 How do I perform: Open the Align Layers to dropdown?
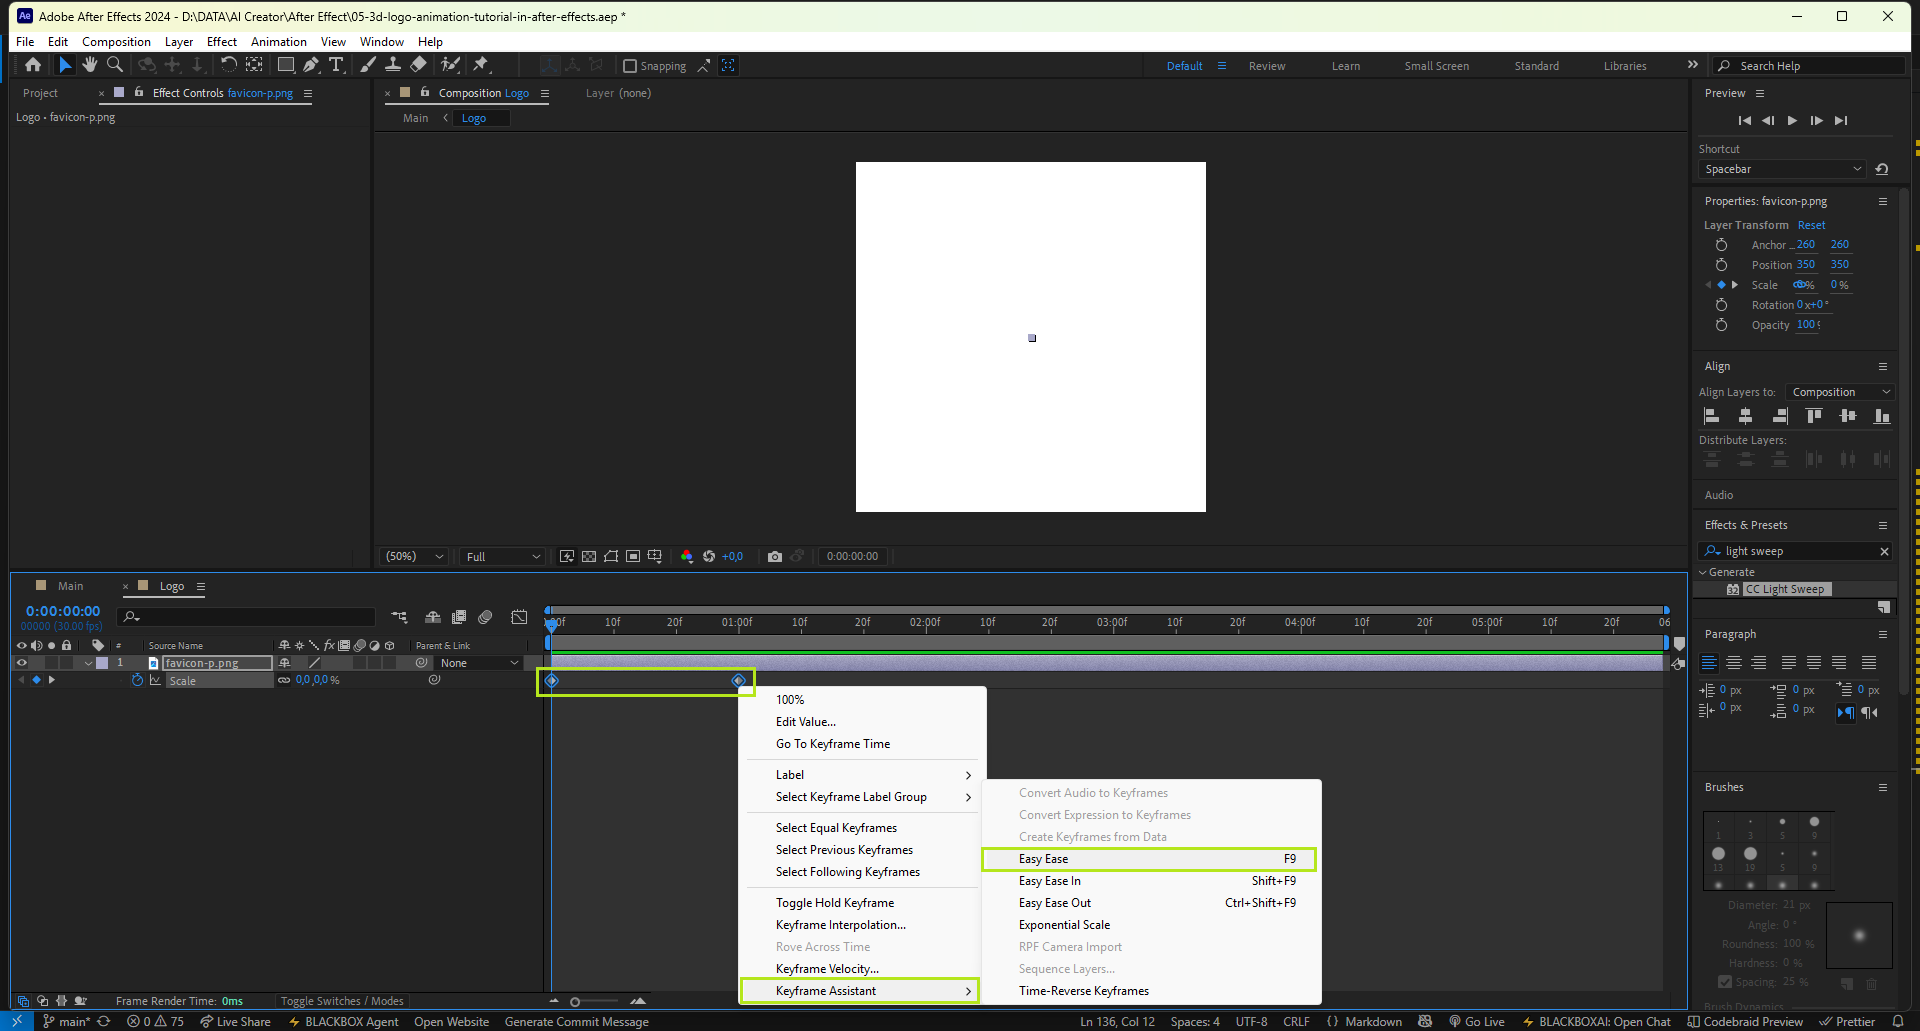(1840, 392)
